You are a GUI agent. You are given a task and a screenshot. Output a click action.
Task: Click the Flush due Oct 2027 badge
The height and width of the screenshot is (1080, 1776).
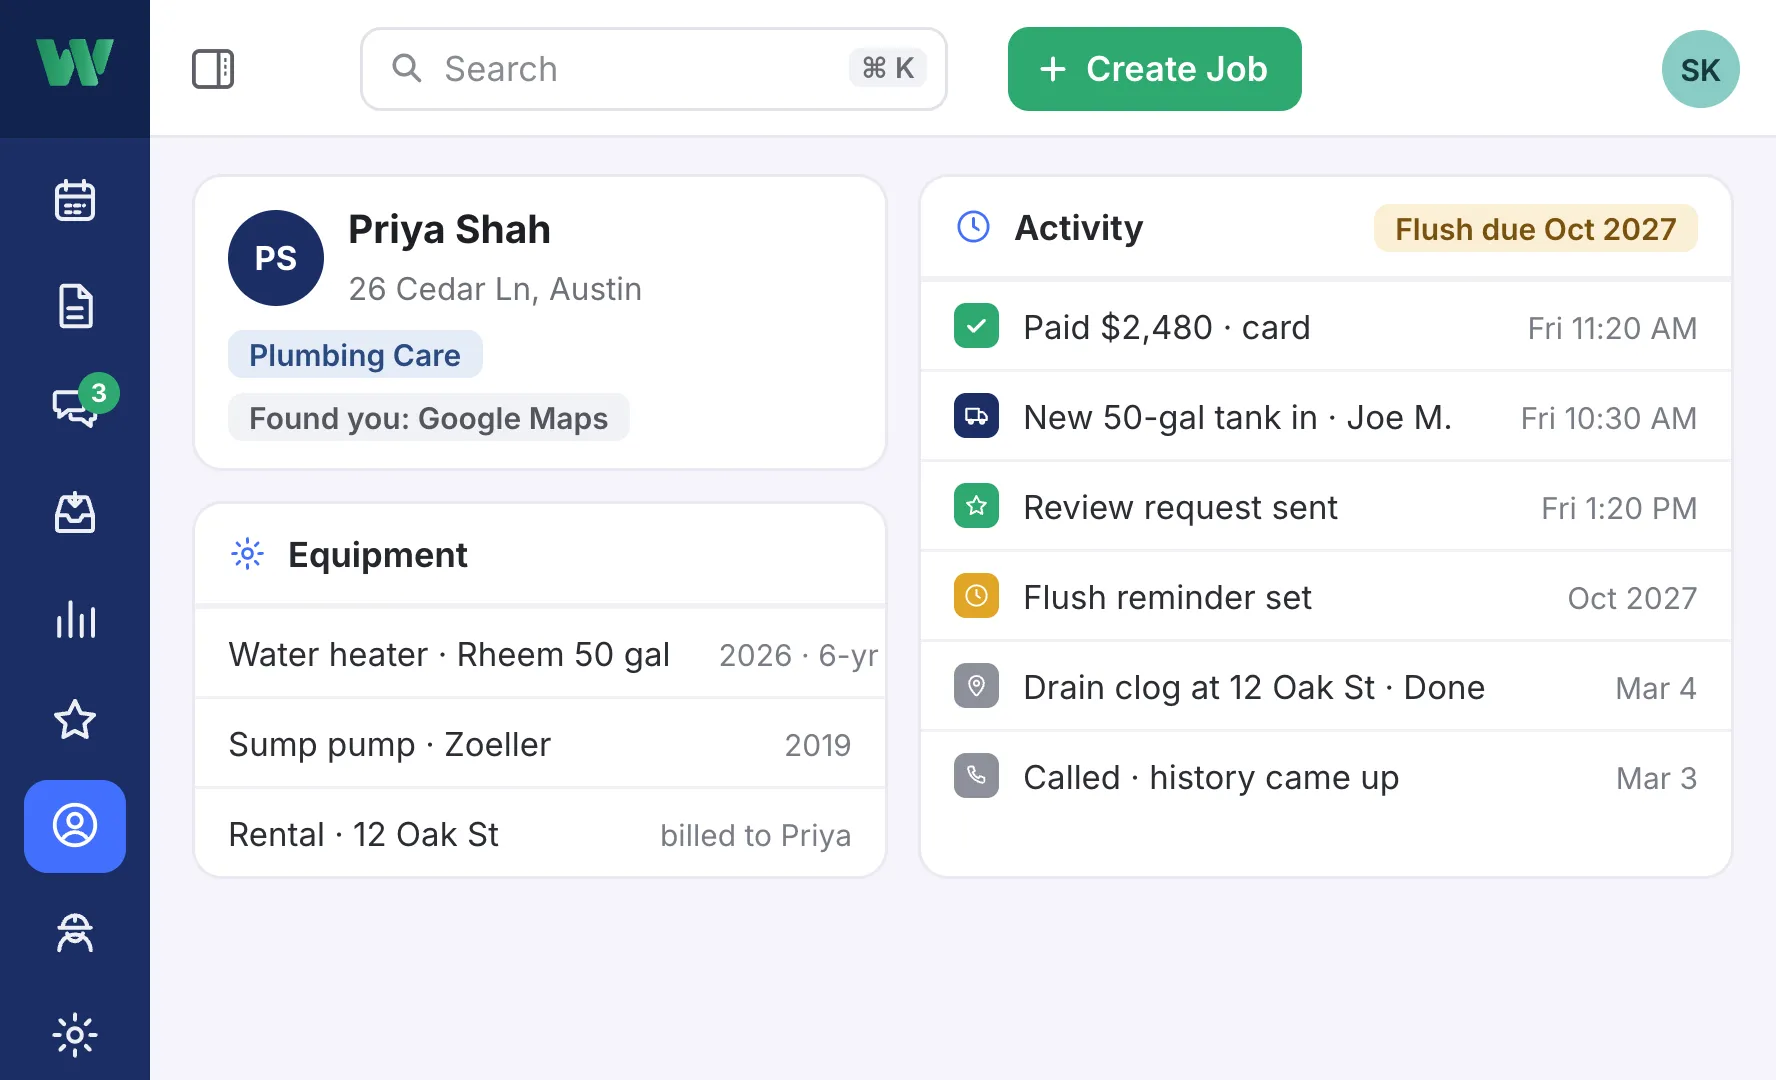1536,229
